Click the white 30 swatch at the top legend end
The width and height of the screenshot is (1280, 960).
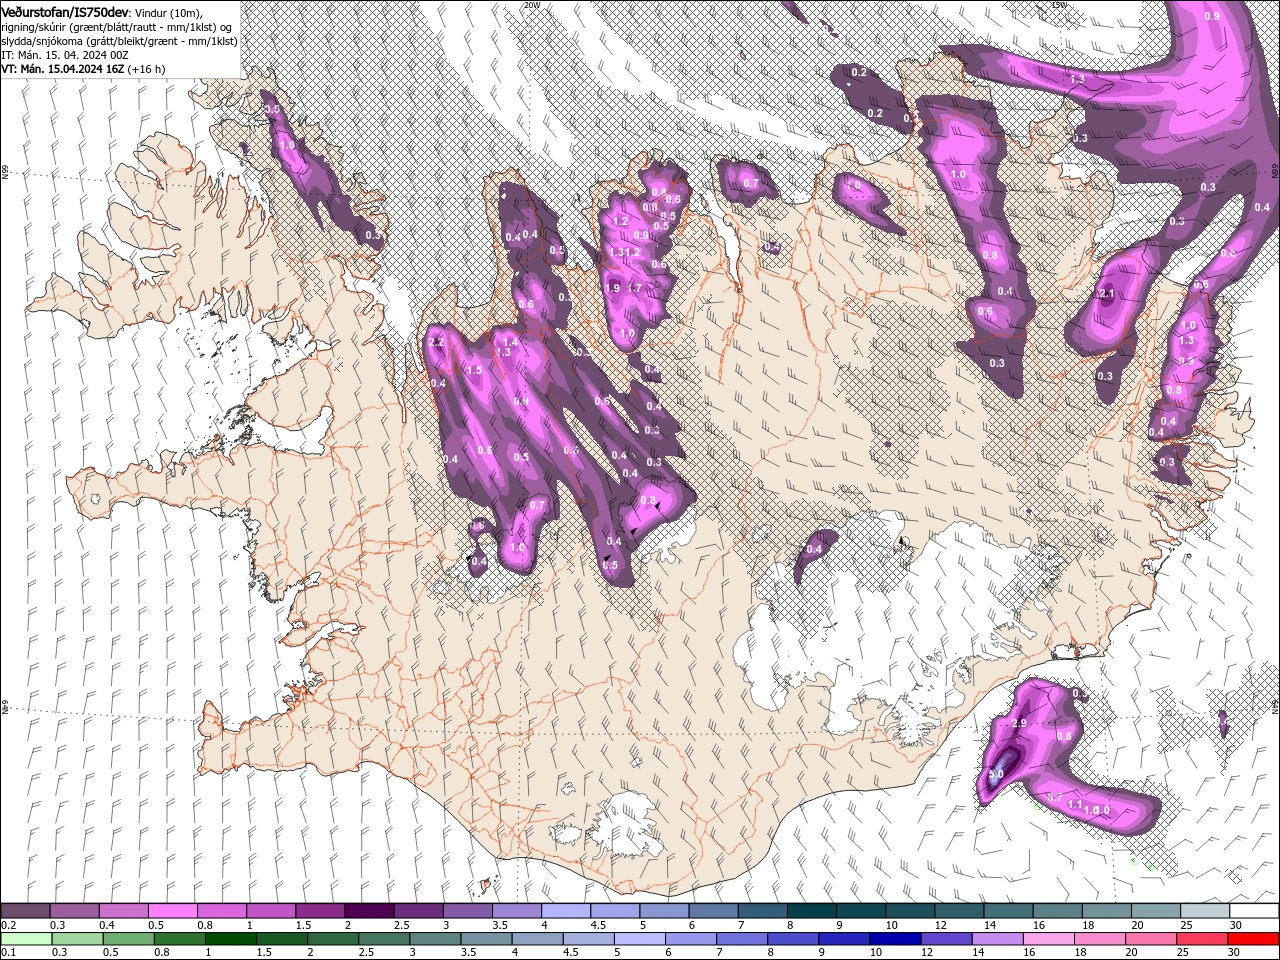point(1254,911)
